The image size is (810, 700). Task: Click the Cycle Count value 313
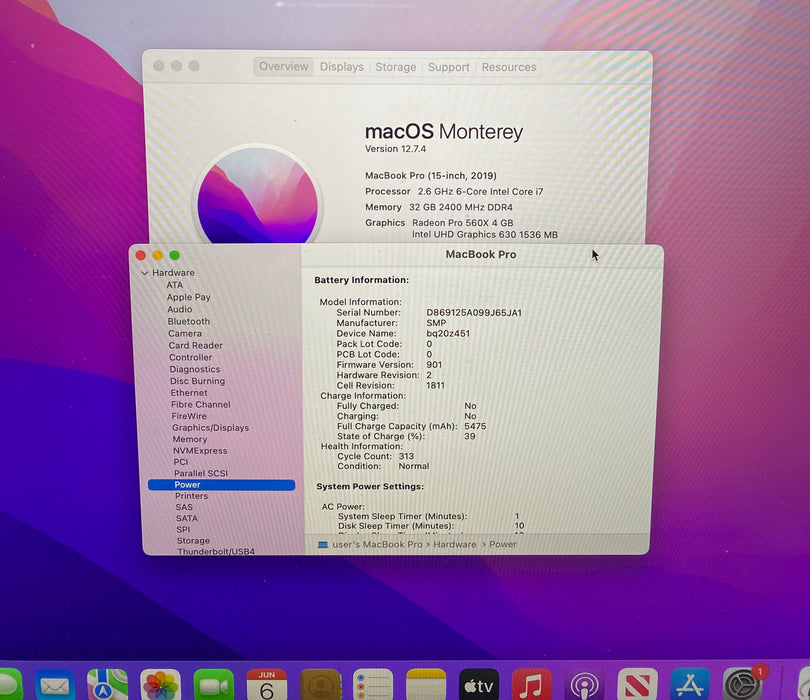pos(406,456)
